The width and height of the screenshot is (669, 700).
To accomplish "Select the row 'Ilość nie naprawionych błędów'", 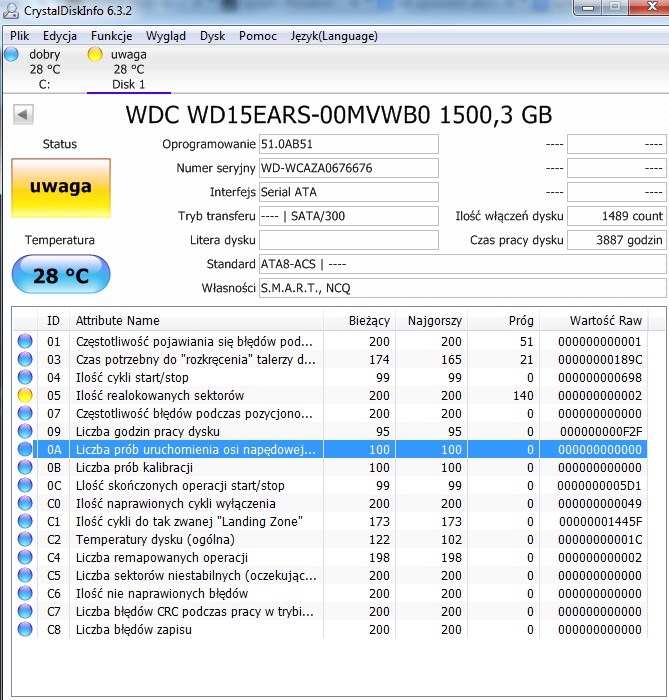I will click(330, 593).
